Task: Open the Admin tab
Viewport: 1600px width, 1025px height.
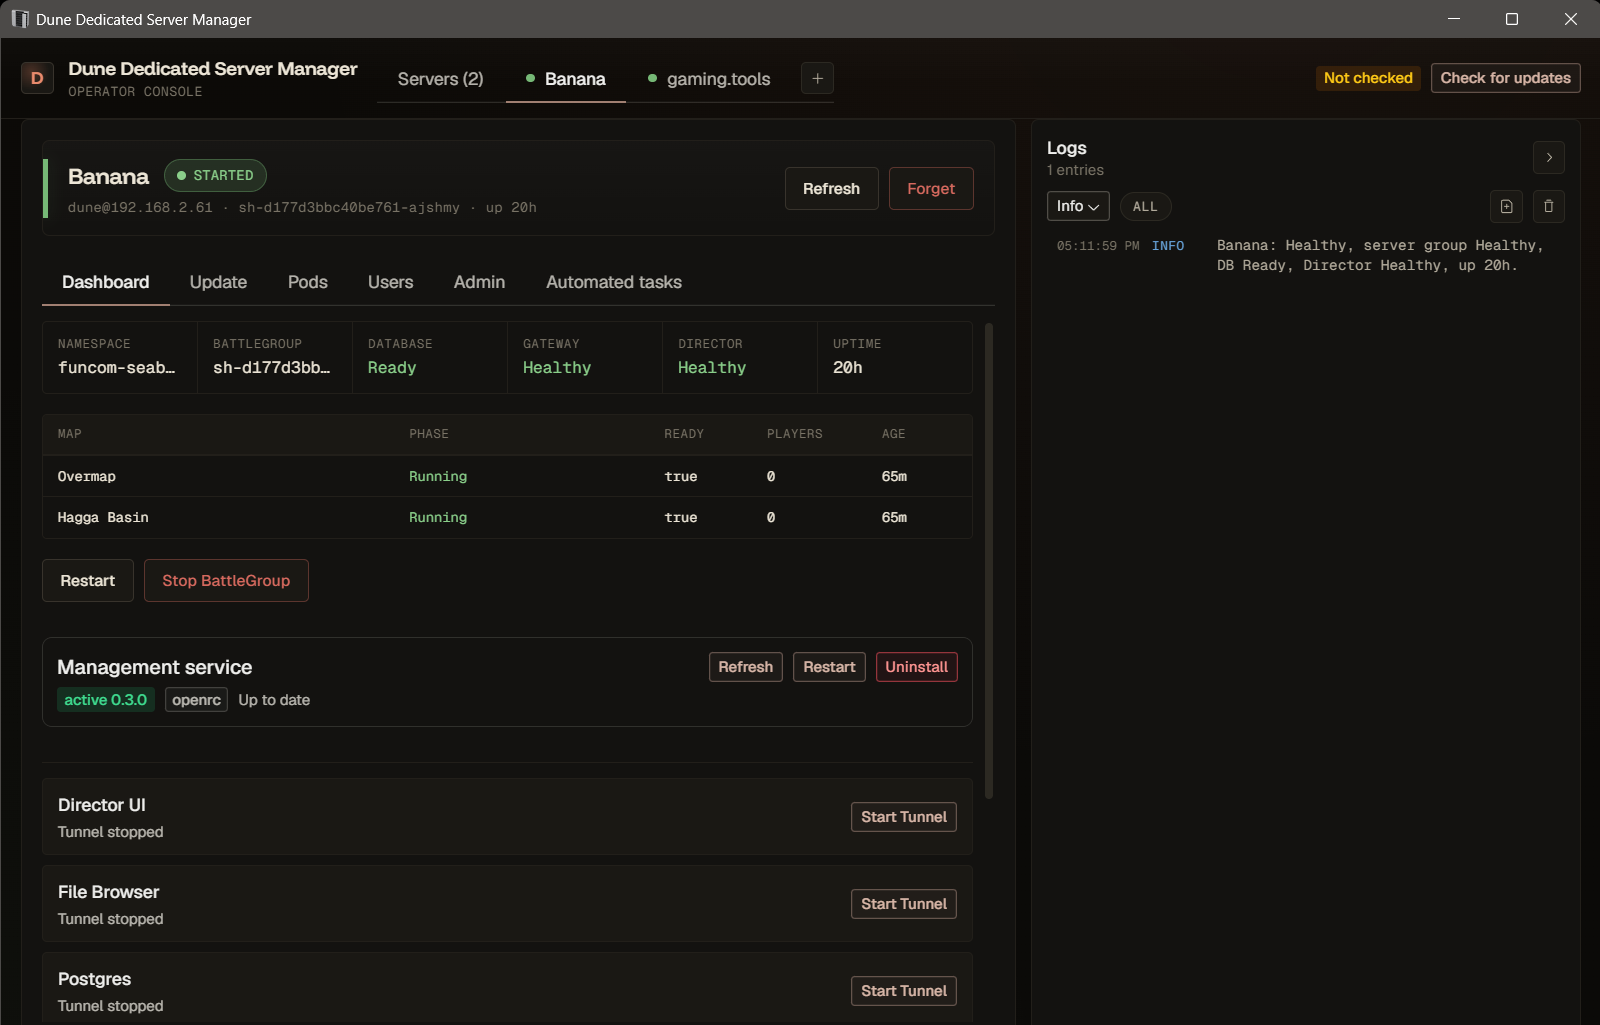Action: tap(479, 282)
